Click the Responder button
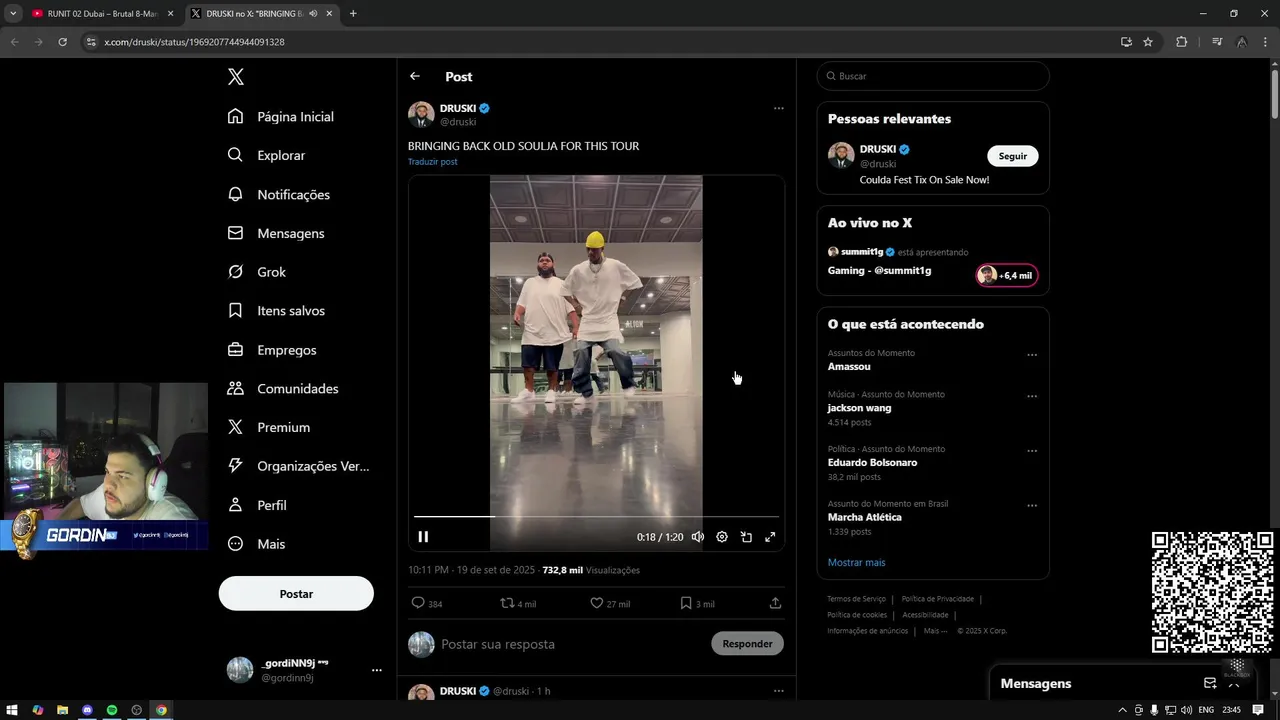 (747, 644)
